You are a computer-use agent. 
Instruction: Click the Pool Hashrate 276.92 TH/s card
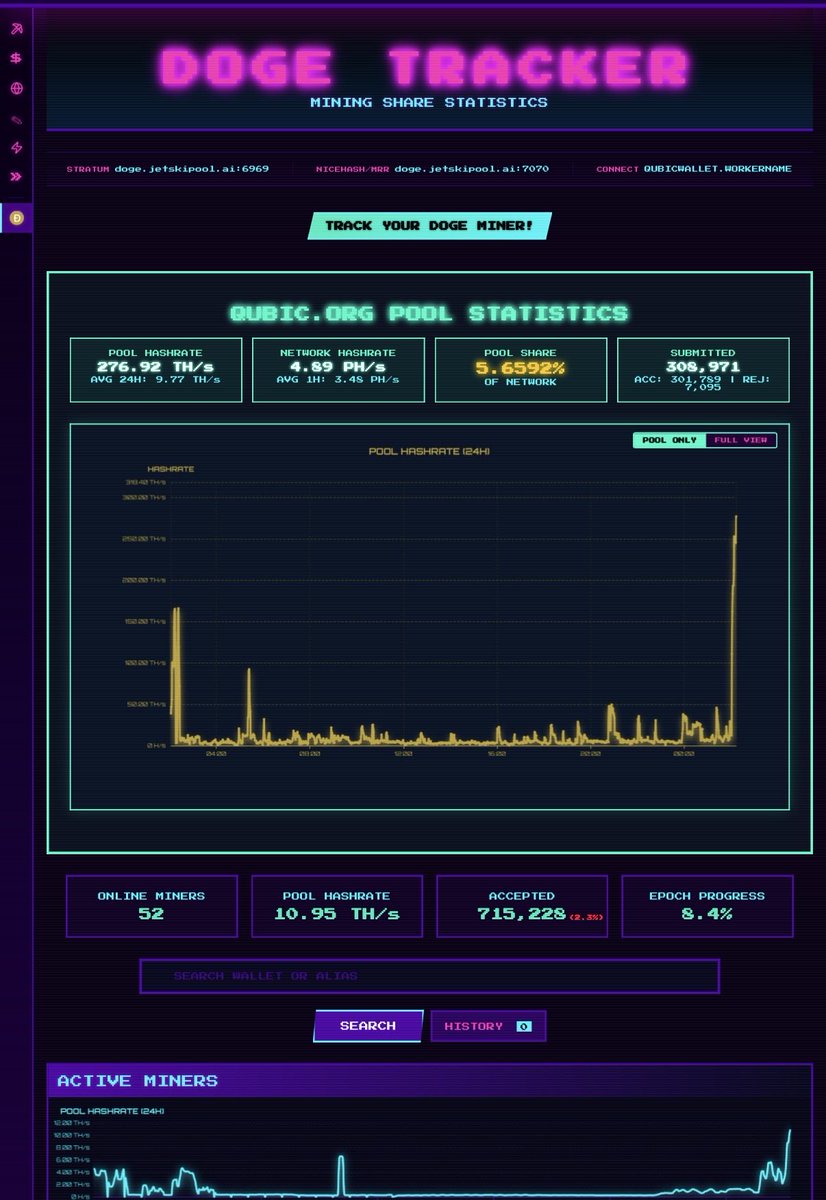156,370
